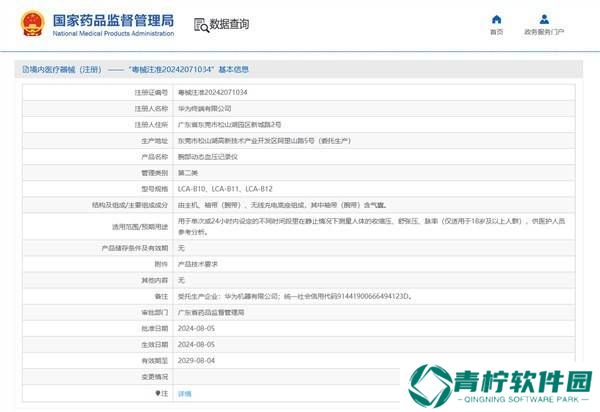Click the 产品名称 label
The height and width of the screenshot is (412, 600).
click(x=155, y=156)
